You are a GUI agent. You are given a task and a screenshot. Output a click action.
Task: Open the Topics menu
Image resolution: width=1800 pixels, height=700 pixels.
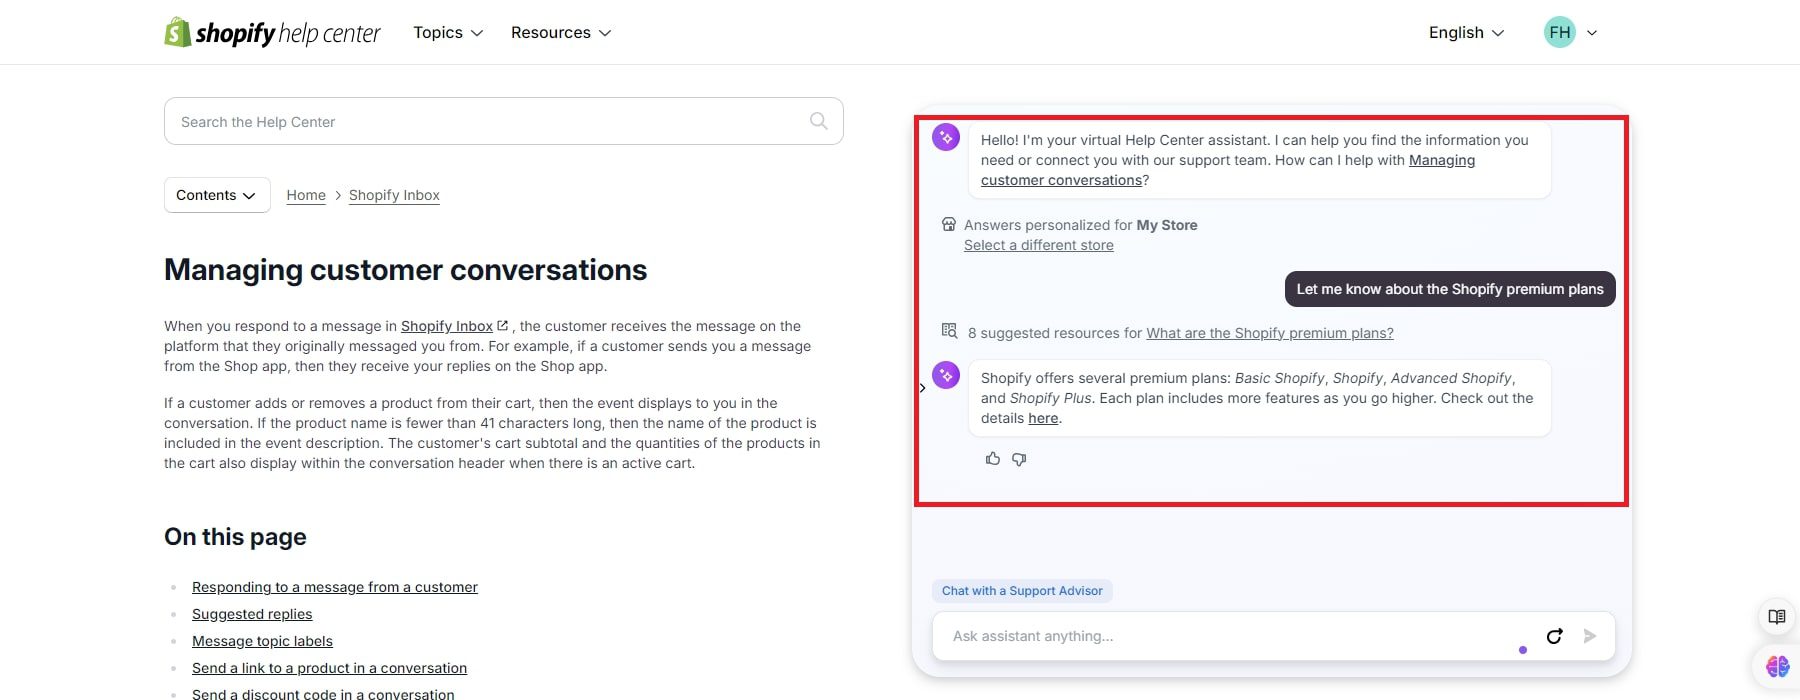446,32
